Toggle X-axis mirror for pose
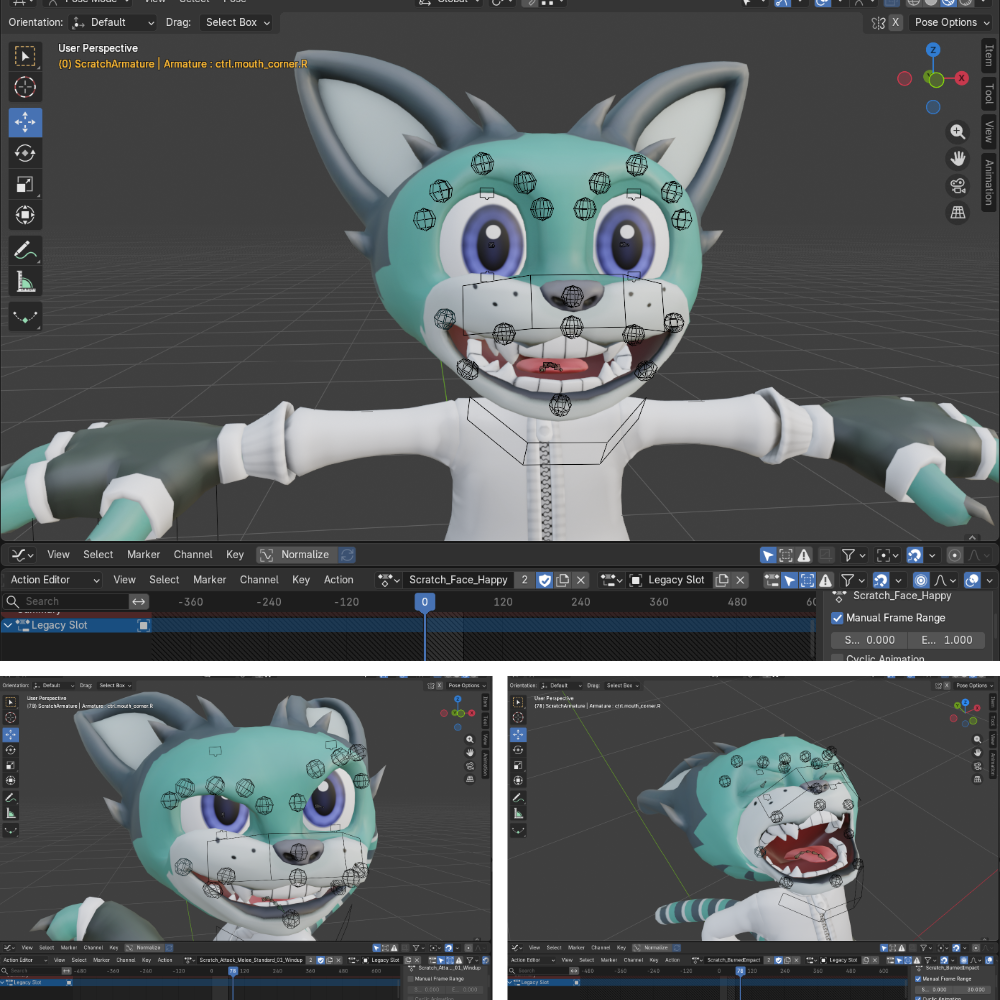Viewport: 1000px width, 1000px height. (895, 22)
